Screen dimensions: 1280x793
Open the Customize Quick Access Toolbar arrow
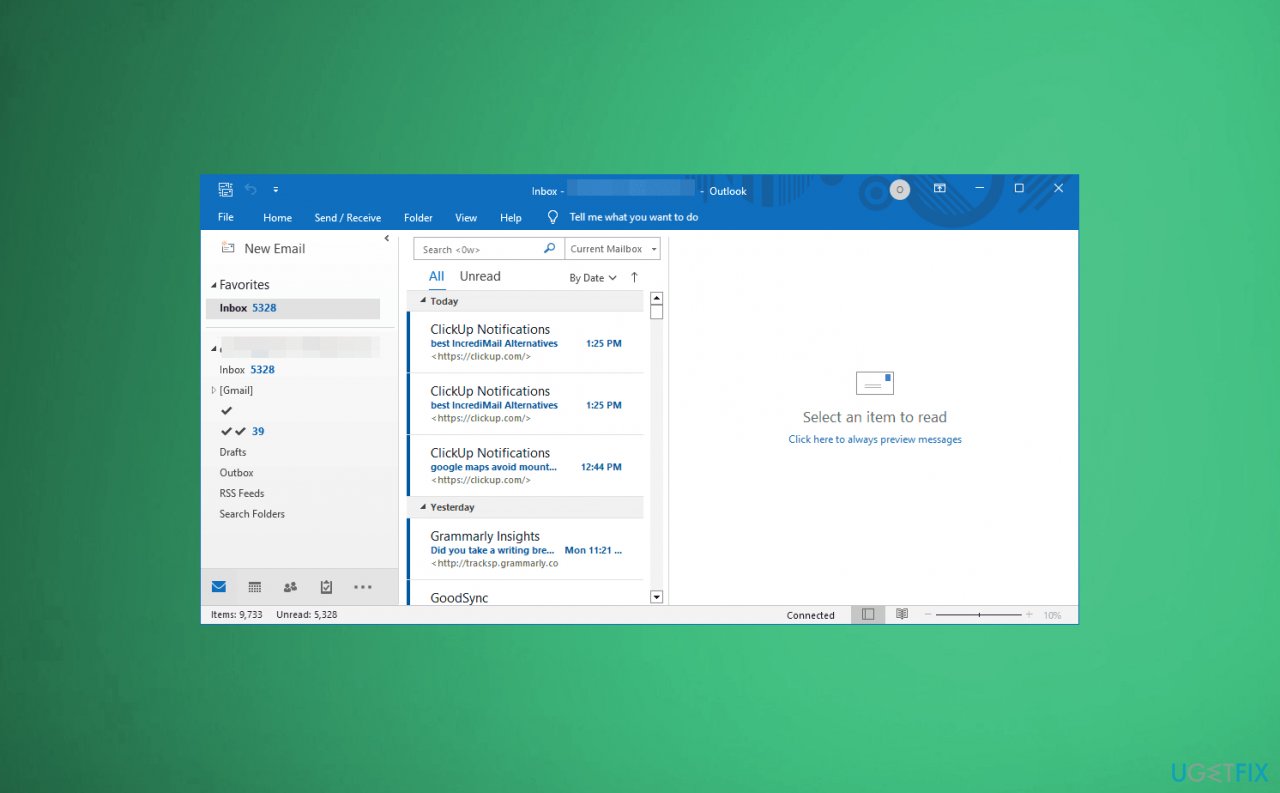point(276,189)
